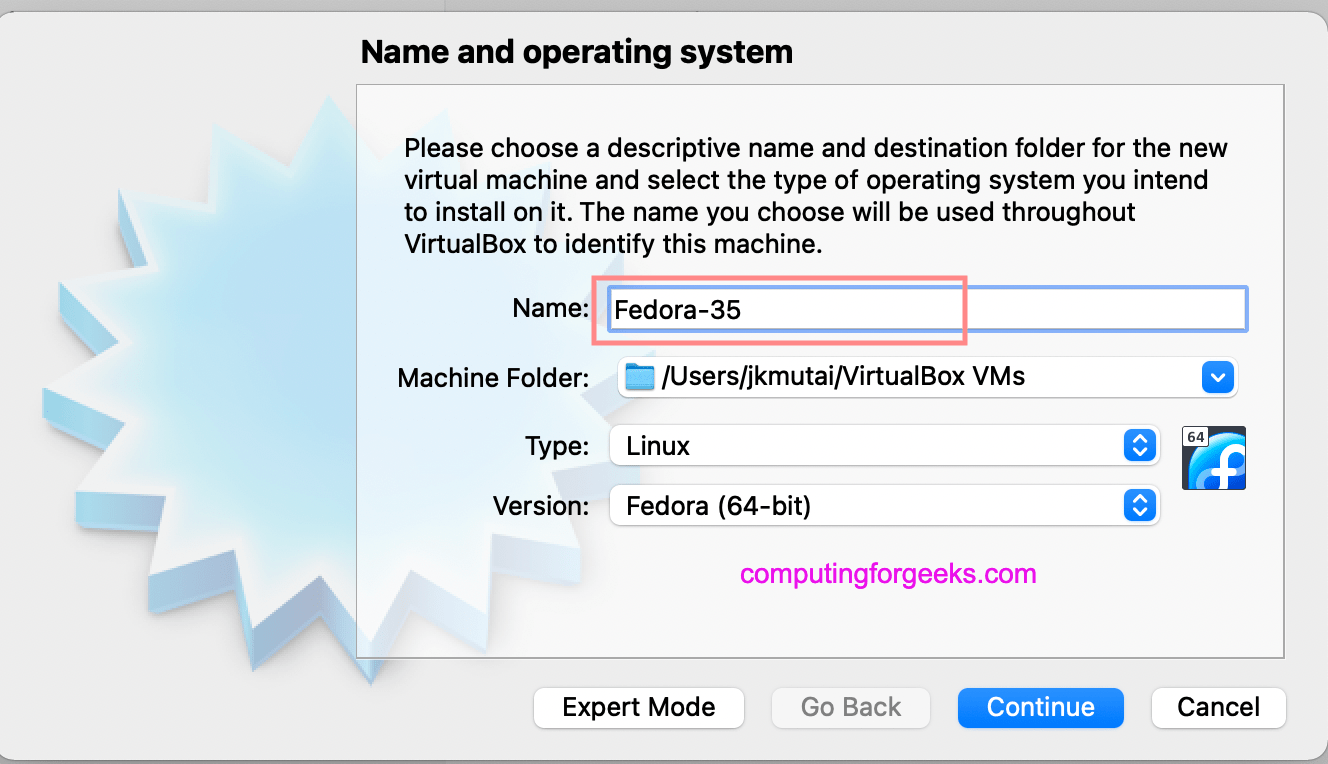Click the 64 badge on the OS icon

1194,438
